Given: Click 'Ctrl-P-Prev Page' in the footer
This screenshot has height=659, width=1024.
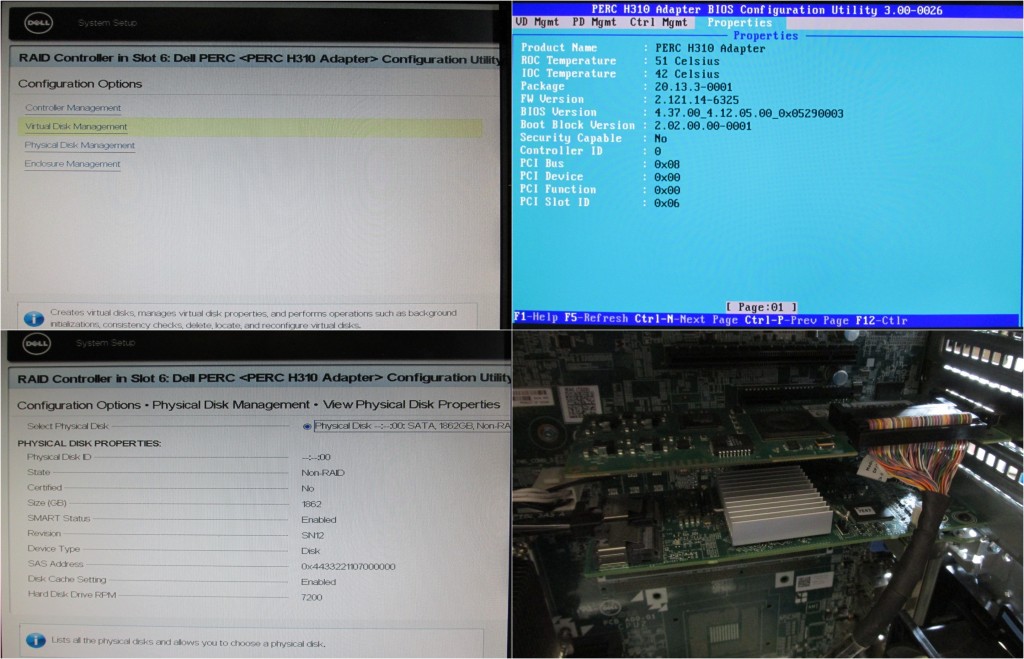Looking at the screenshot, I should [797, 320].
